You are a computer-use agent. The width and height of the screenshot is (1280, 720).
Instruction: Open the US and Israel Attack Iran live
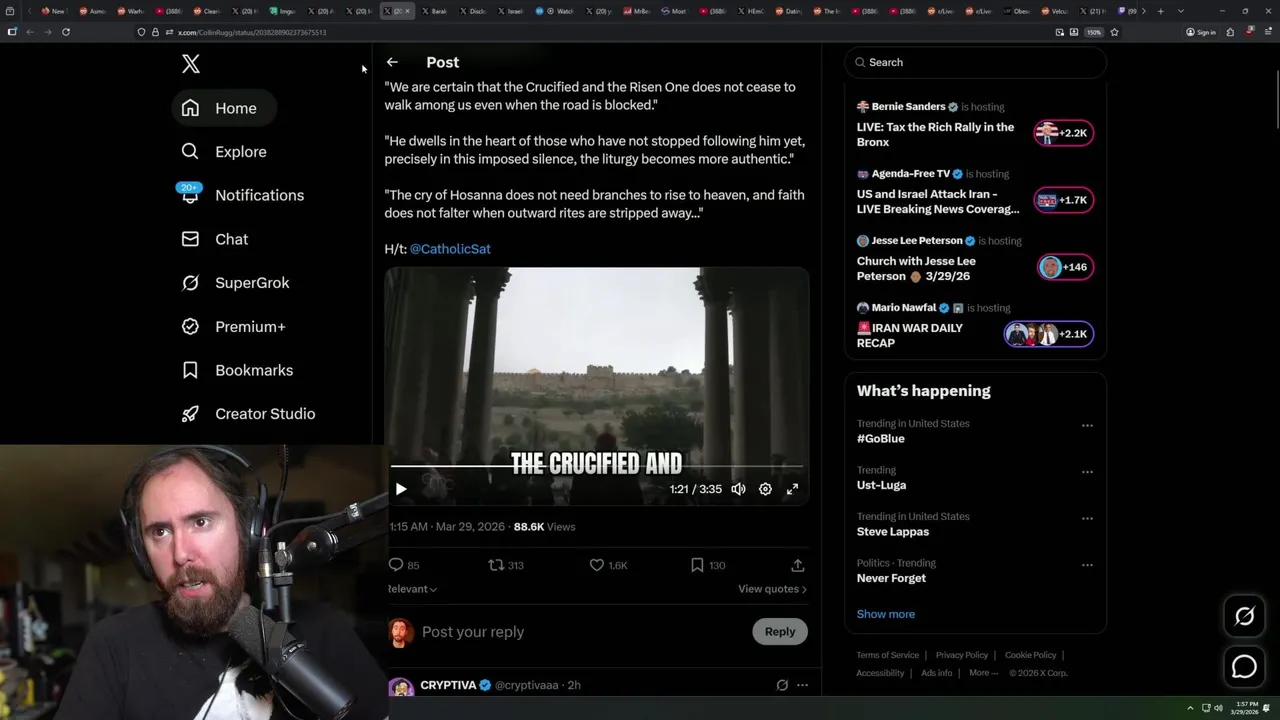tap(938, 202)
